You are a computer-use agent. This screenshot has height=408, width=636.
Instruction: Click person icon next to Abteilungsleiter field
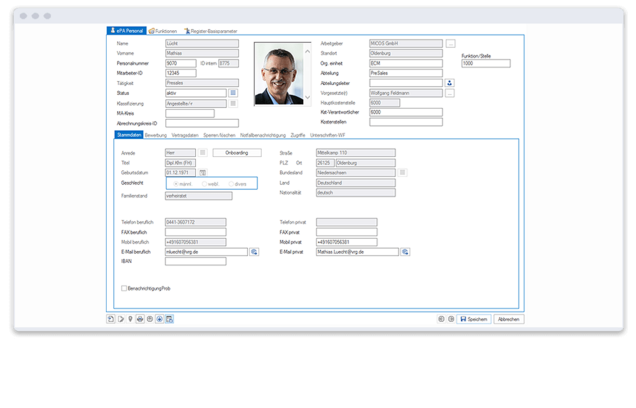click(x=449, y=83)
